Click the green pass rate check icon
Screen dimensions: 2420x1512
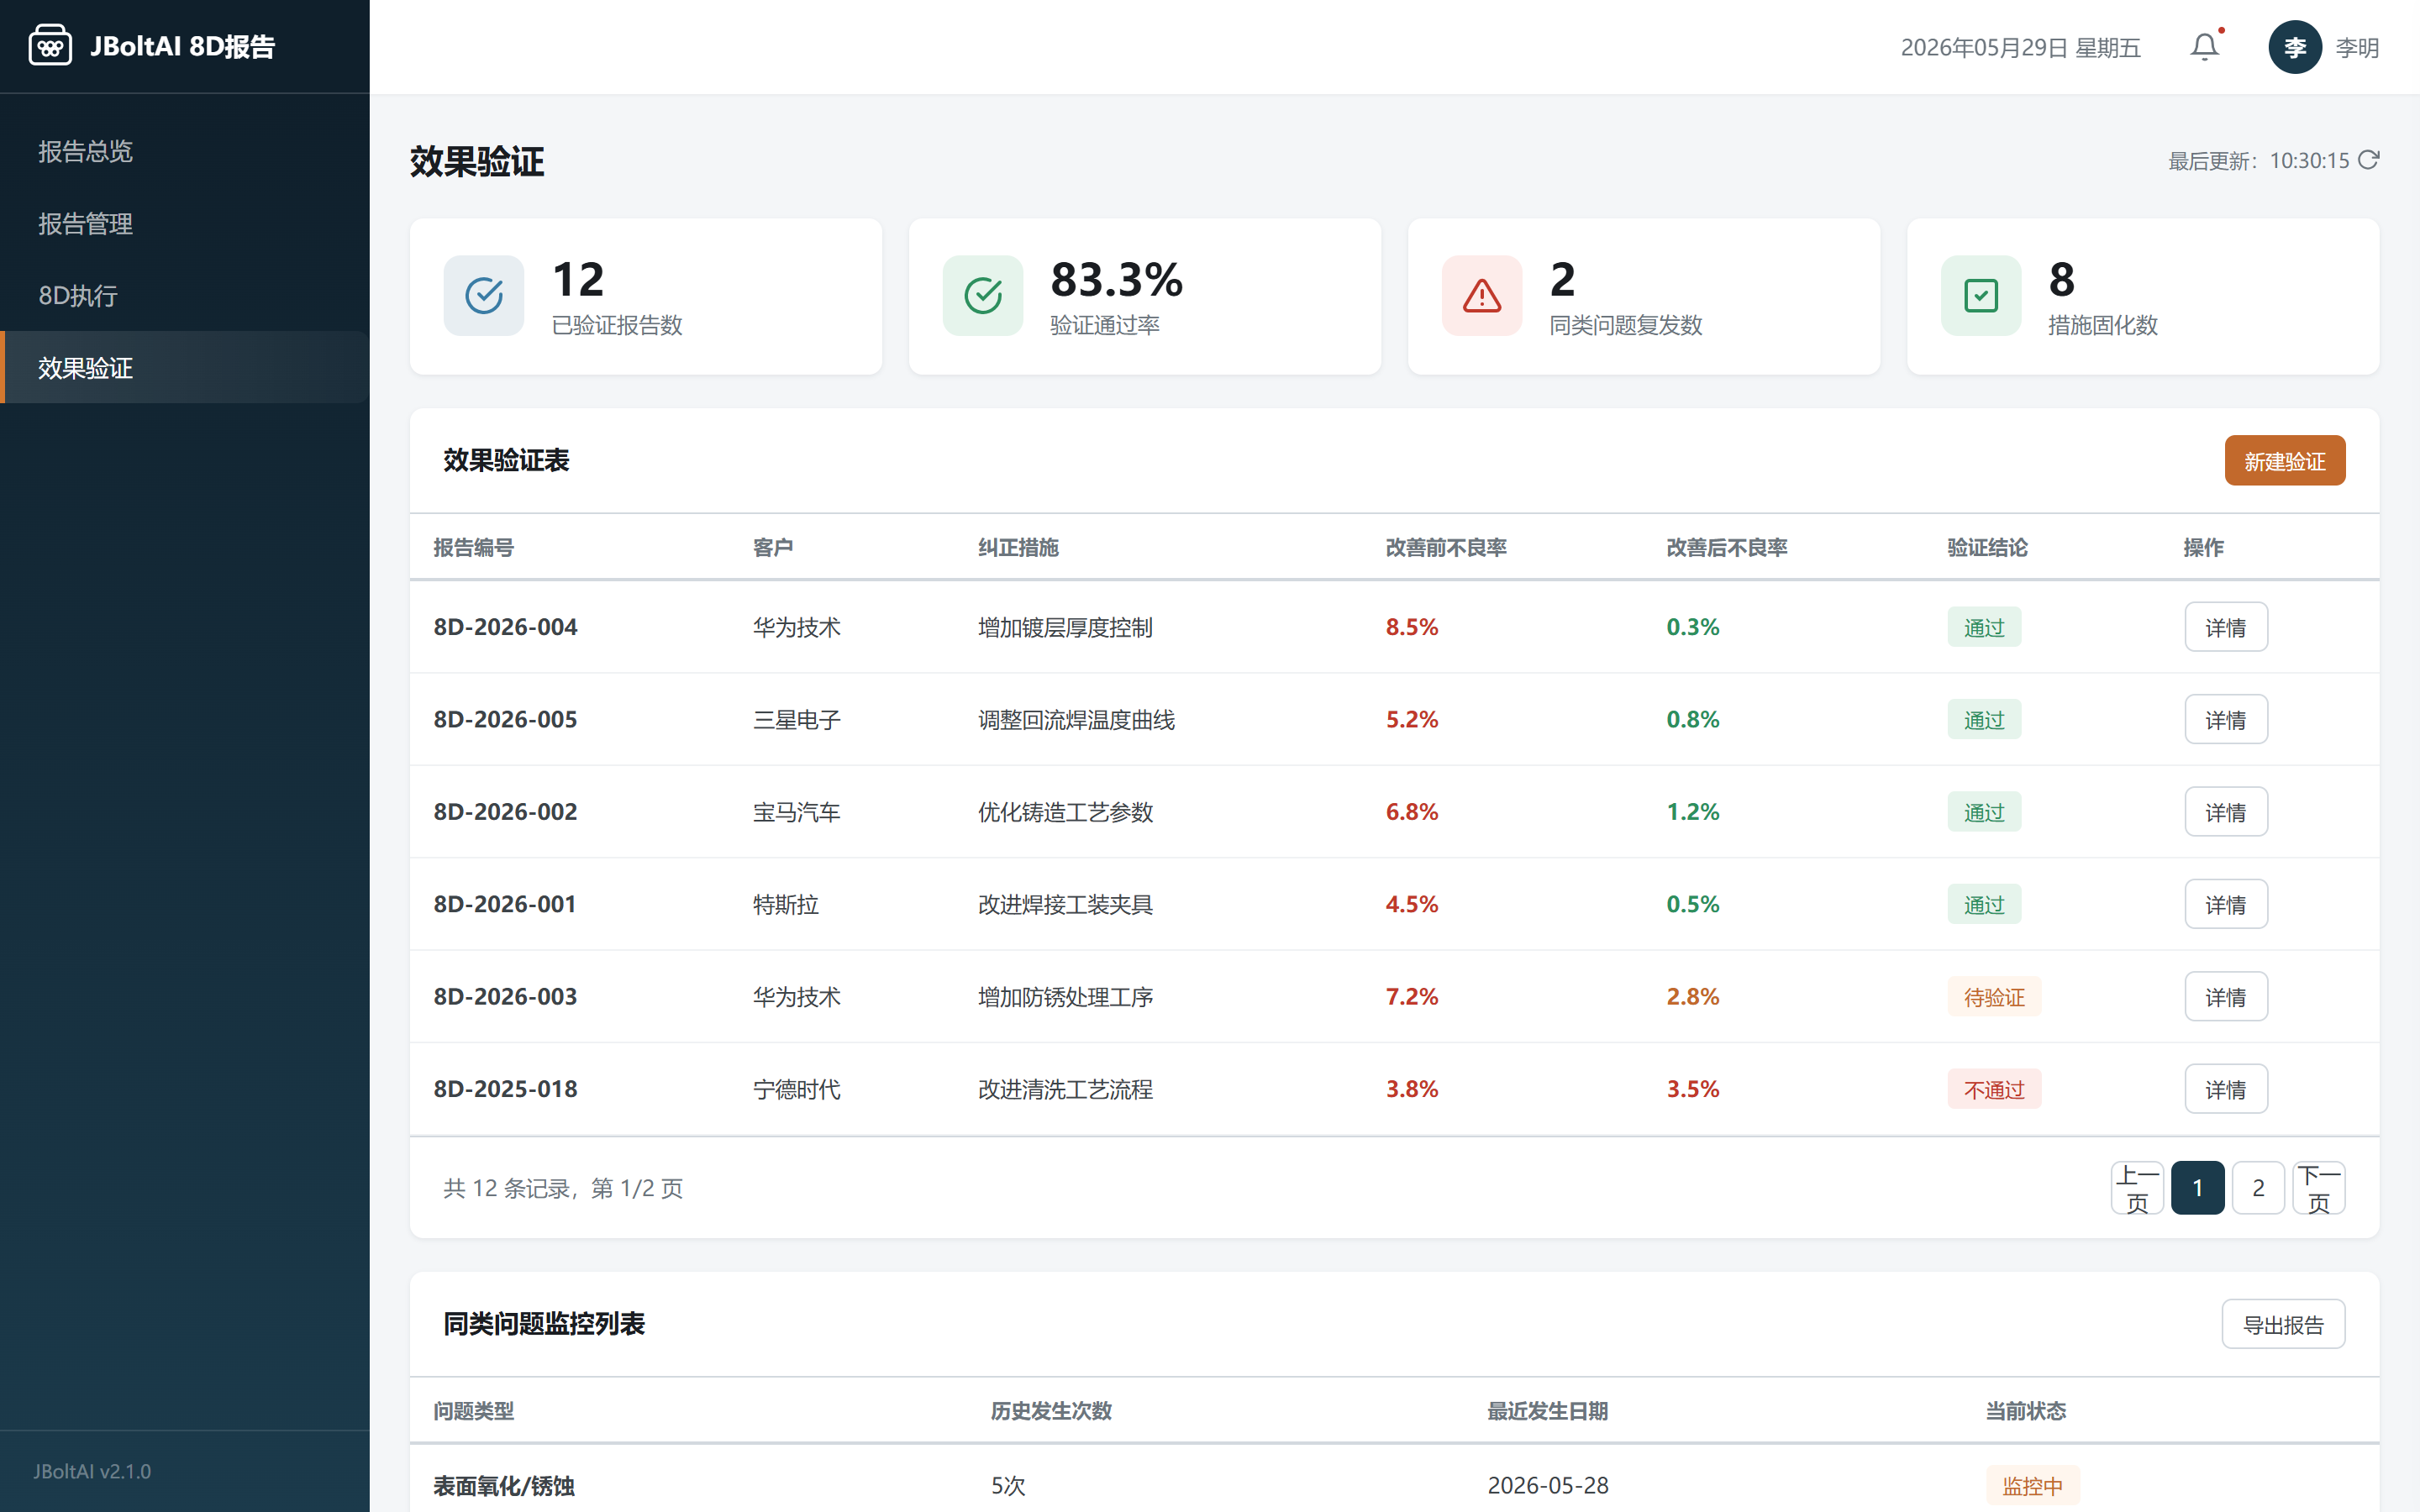click(x=982, y=295)
